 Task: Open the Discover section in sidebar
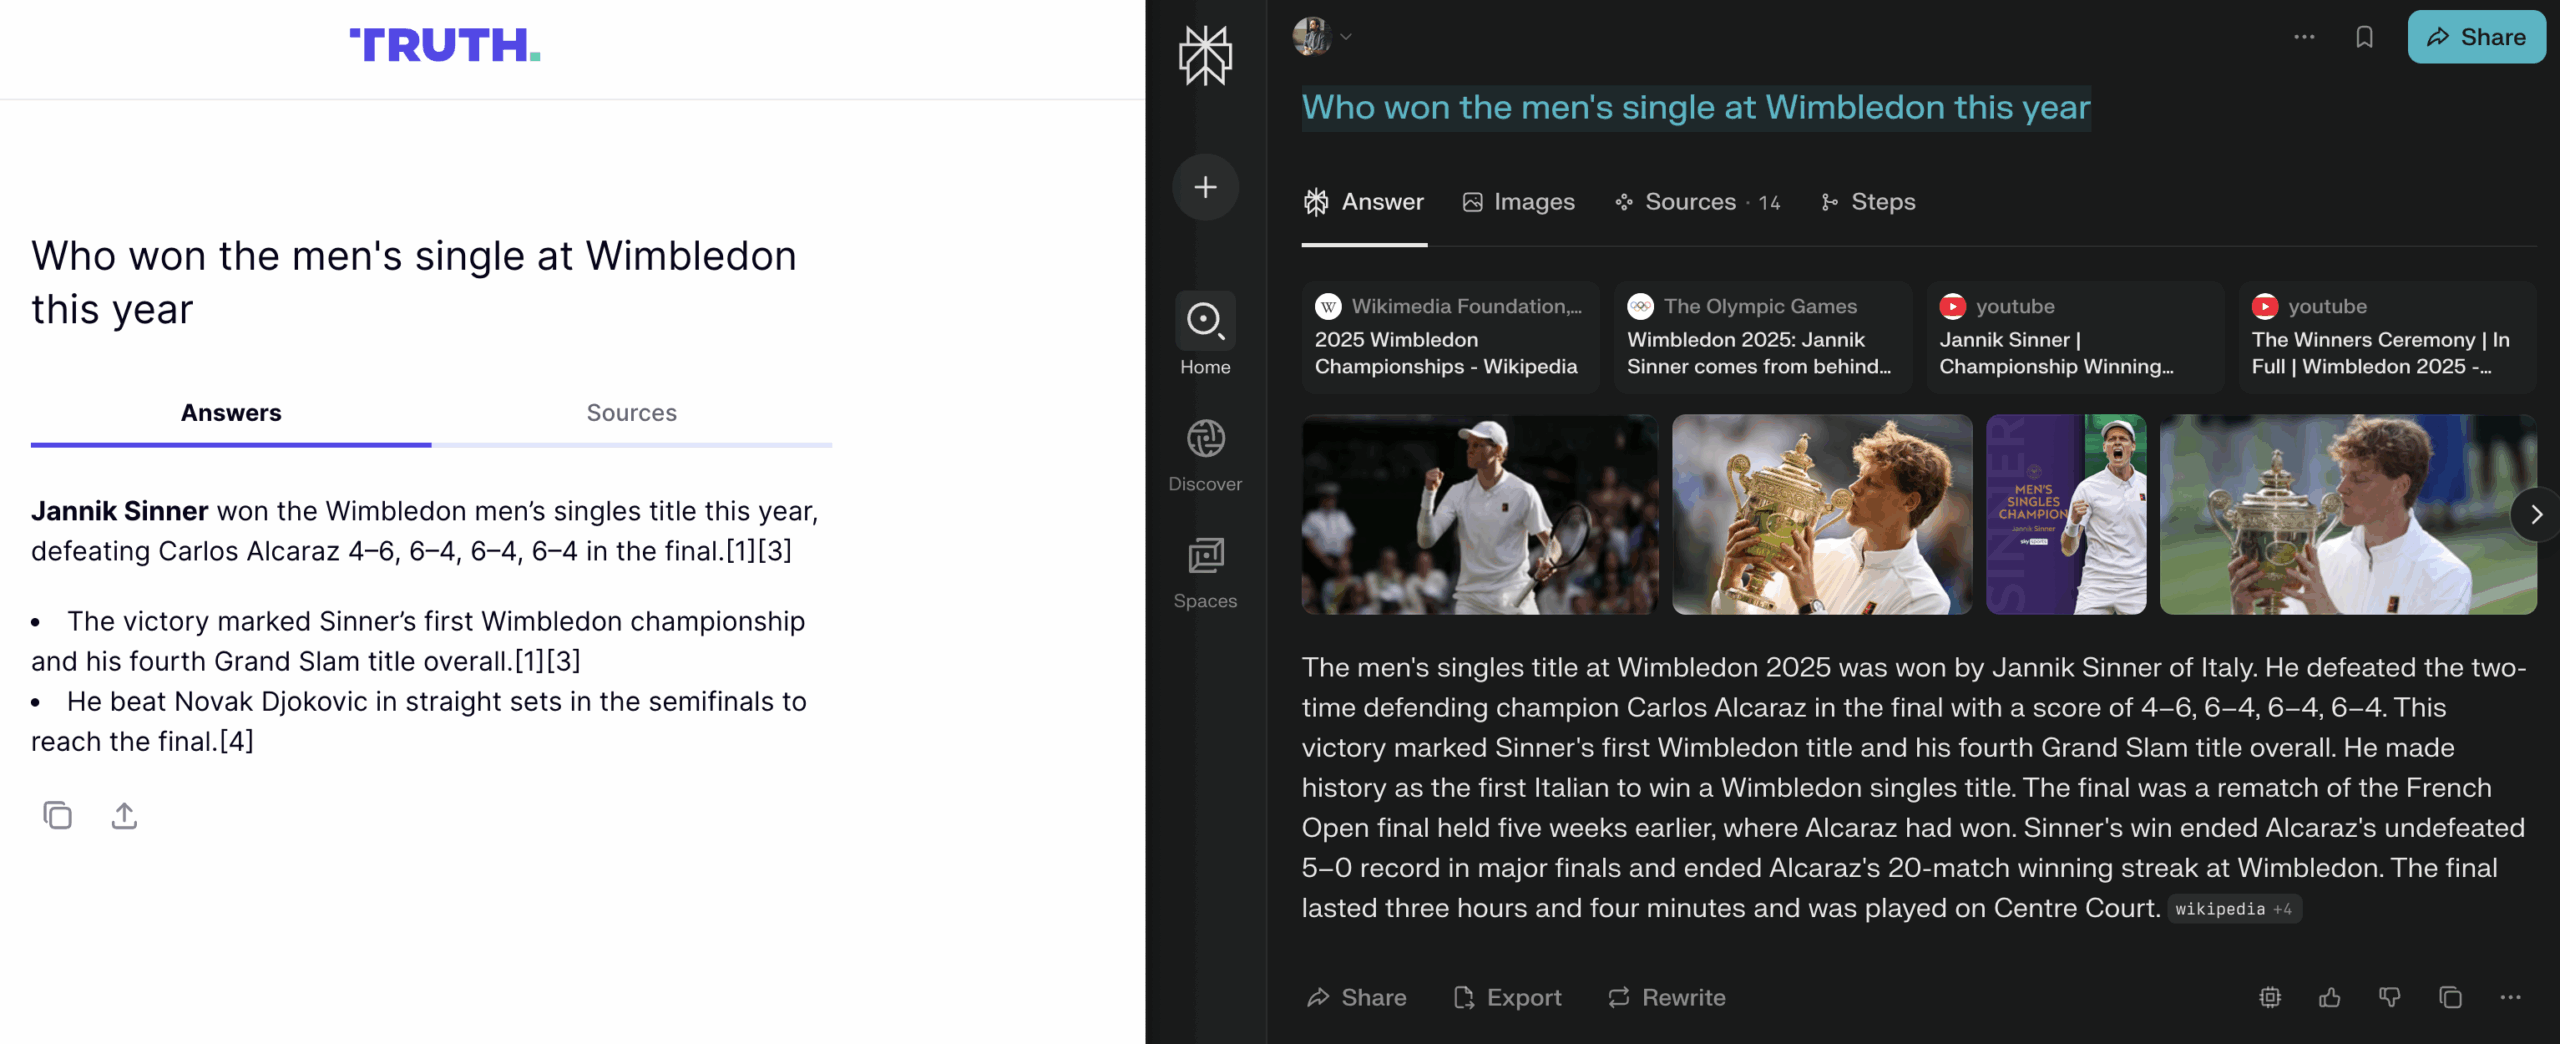pyautogui.click(x=1205, y=455)
